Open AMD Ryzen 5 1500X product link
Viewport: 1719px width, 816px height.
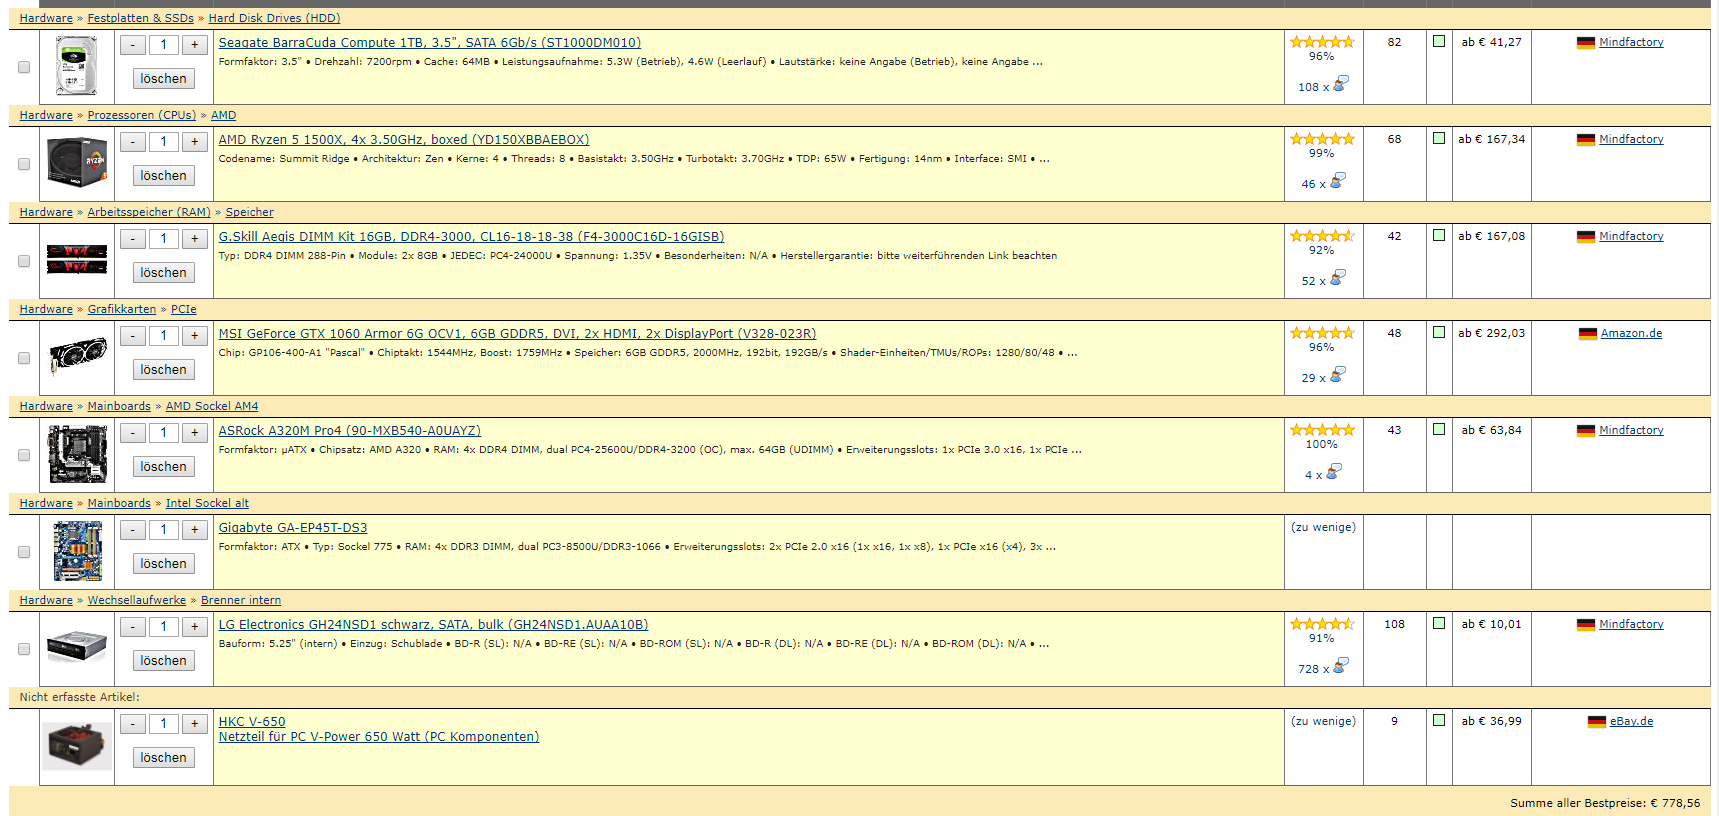404,139
